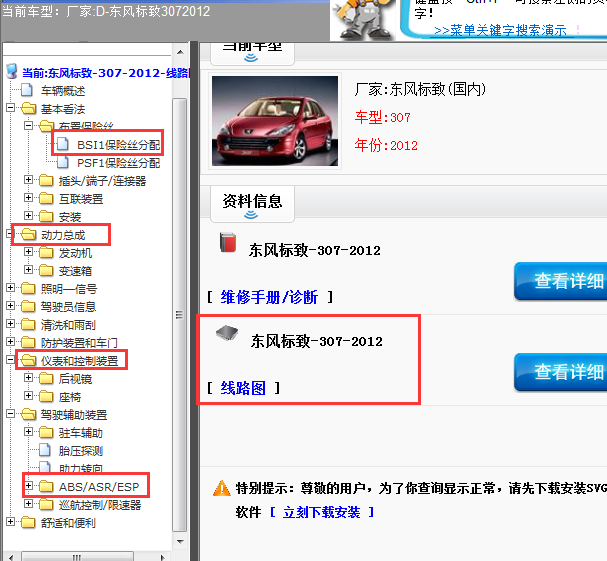Click the splitter grip between the panels
The width and height of the screenshot is (607, 561).
point(194,301)
